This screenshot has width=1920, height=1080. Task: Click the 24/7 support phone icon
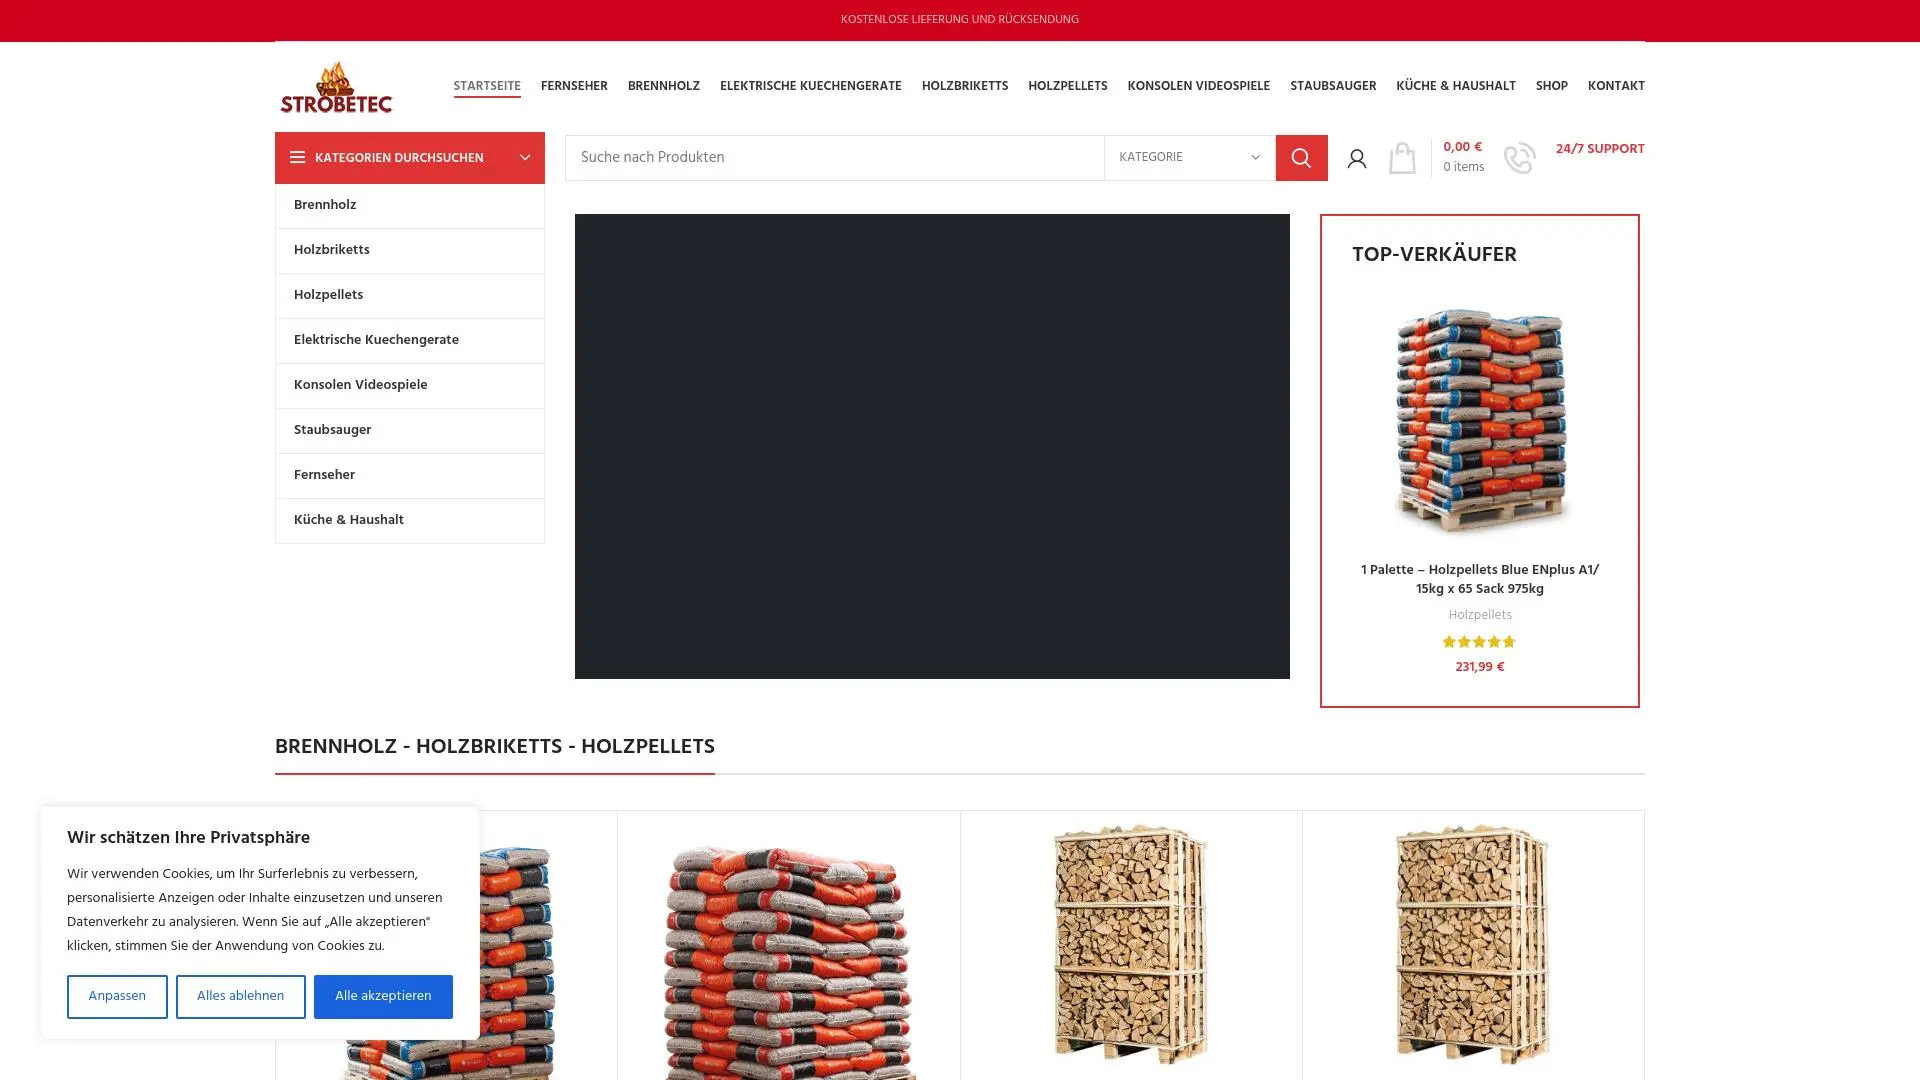(1519, 158)
